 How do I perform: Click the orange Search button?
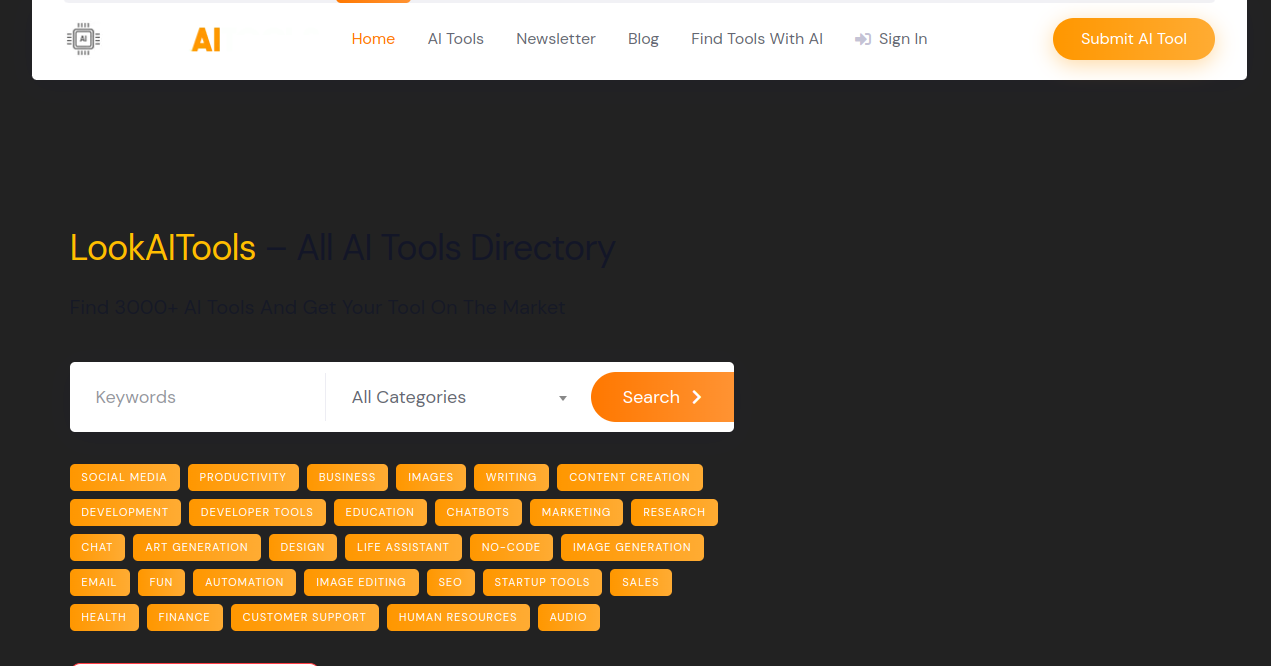click(x=662, y=397)
